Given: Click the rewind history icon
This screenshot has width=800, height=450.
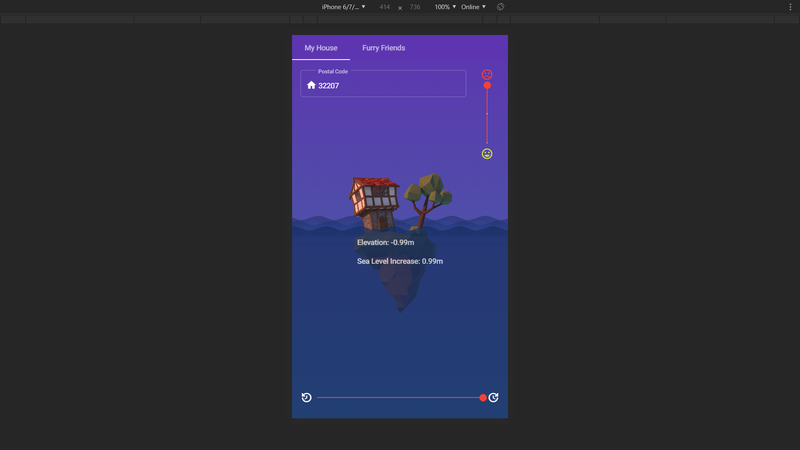Looking at the screenshot, I should tap(307, 398).
